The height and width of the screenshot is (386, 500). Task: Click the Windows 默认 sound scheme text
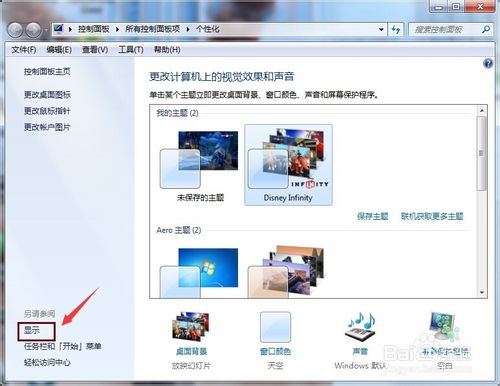(x=360, y=366)
